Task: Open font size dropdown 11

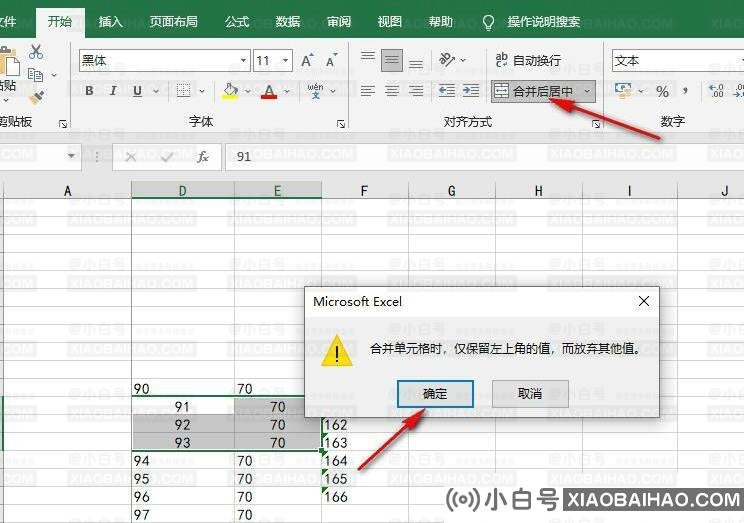Action: (286, 60)
